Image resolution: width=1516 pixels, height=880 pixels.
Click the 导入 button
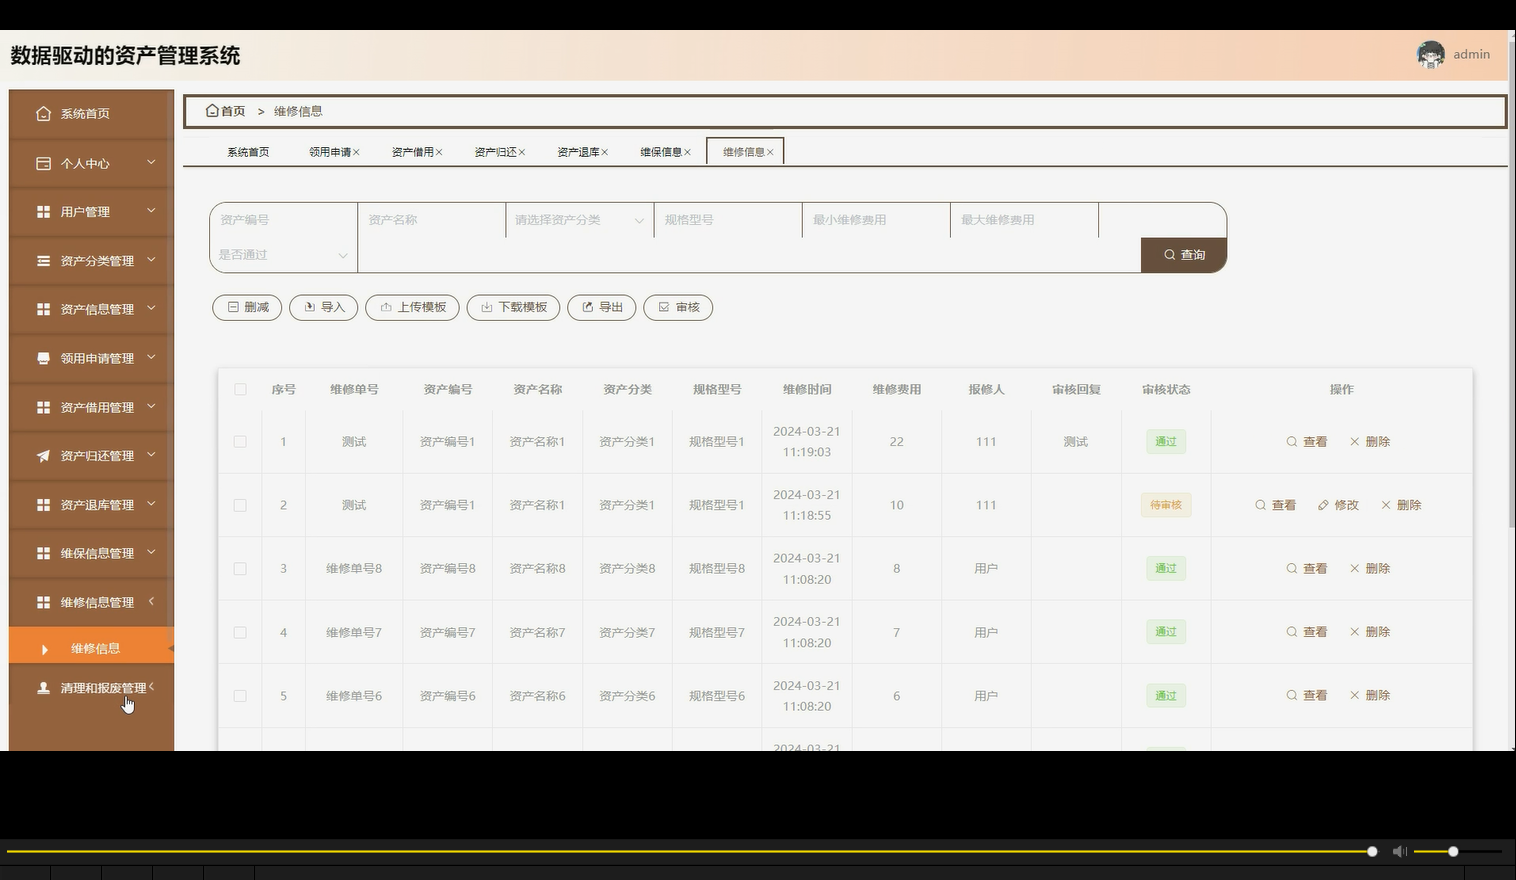tap(324, 307)
